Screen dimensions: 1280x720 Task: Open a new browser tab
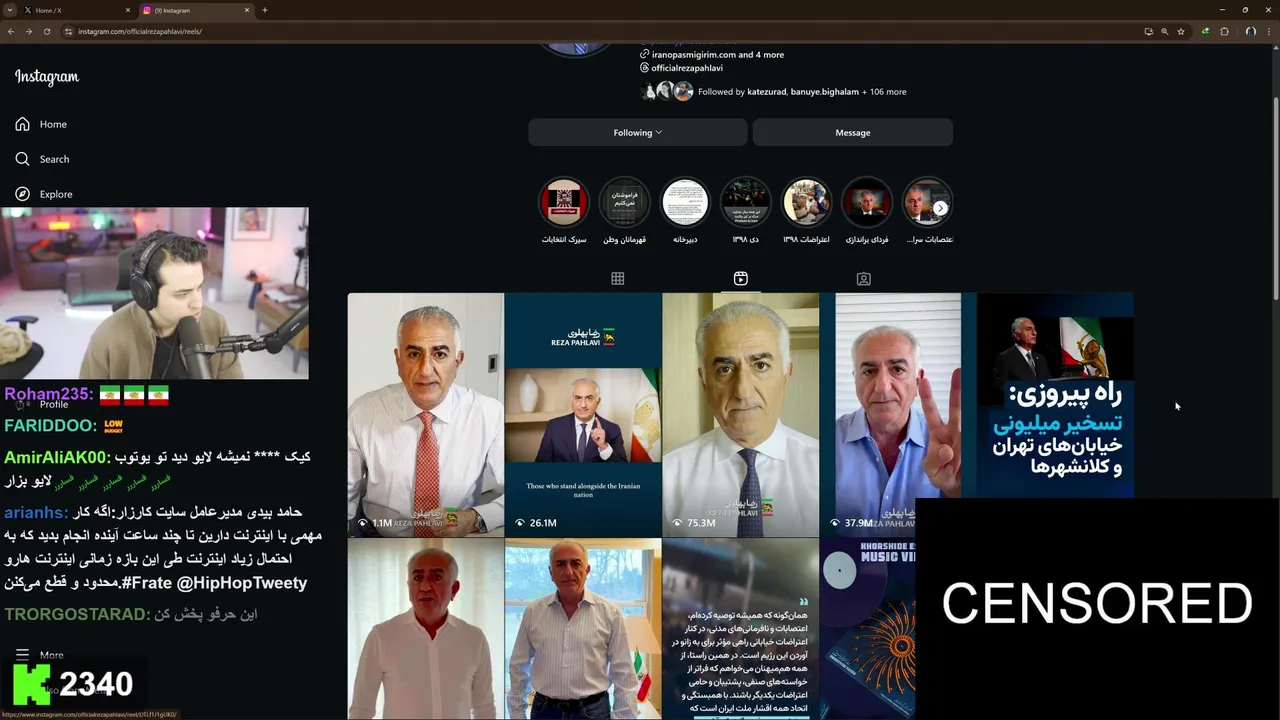tap(265, 10)
